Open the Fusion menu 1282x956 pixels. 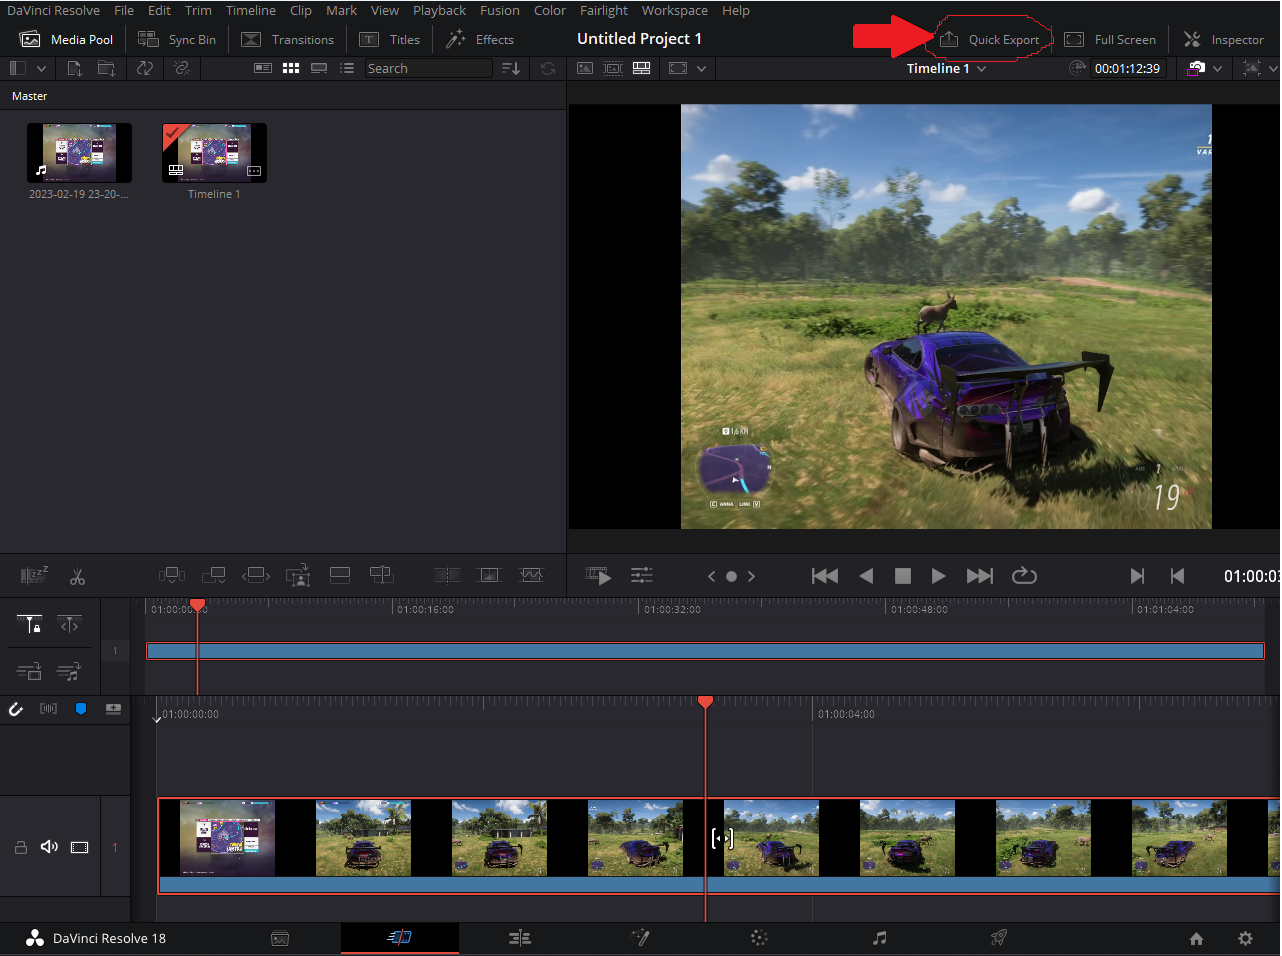[x=499, y=11]
